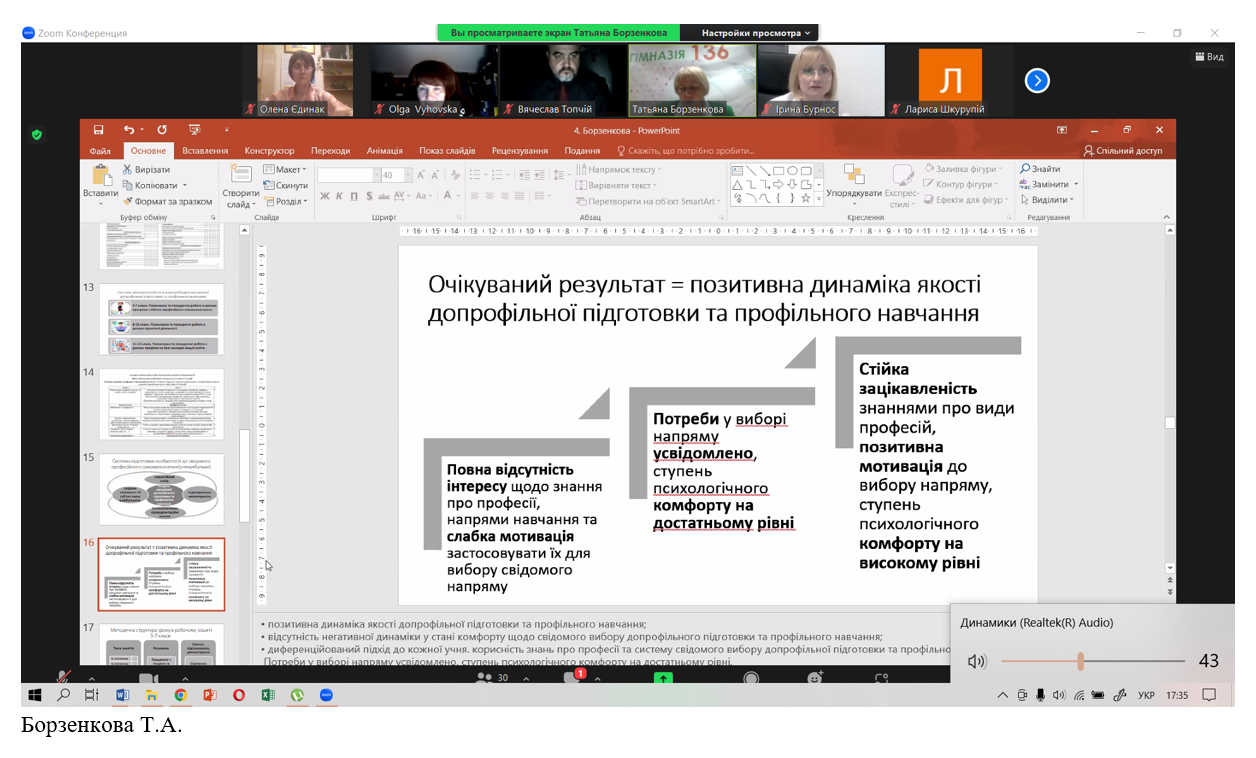This screenshot has height=758, width=1256.
Task: Open the Макет layout dropdown
Action: [285, 170]
